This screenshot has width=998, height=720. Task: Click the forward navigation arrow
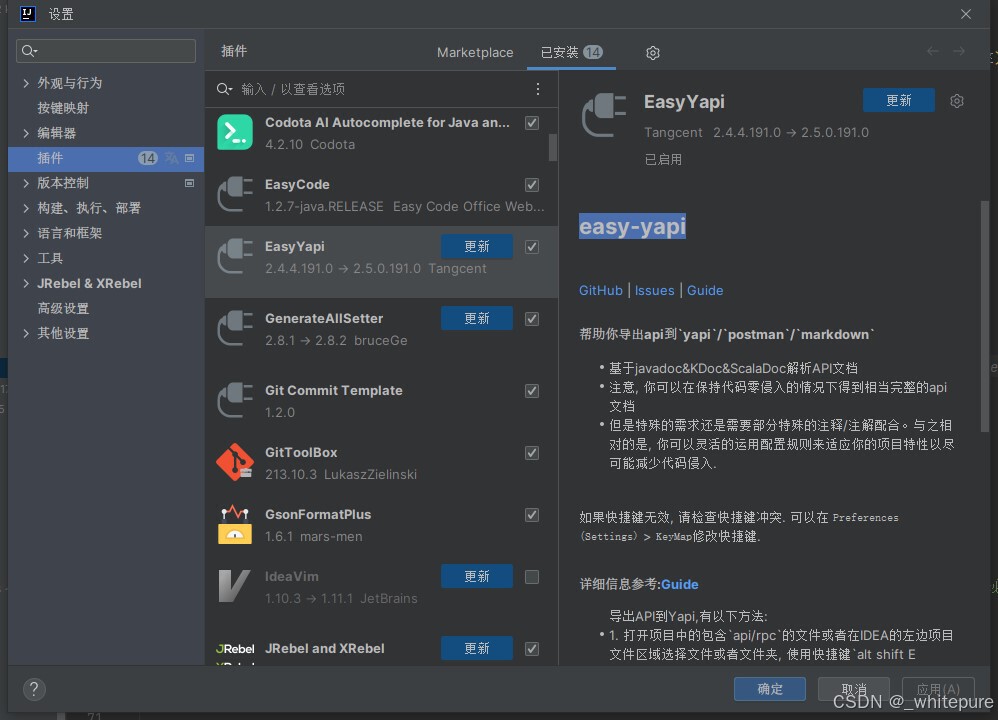959,51
